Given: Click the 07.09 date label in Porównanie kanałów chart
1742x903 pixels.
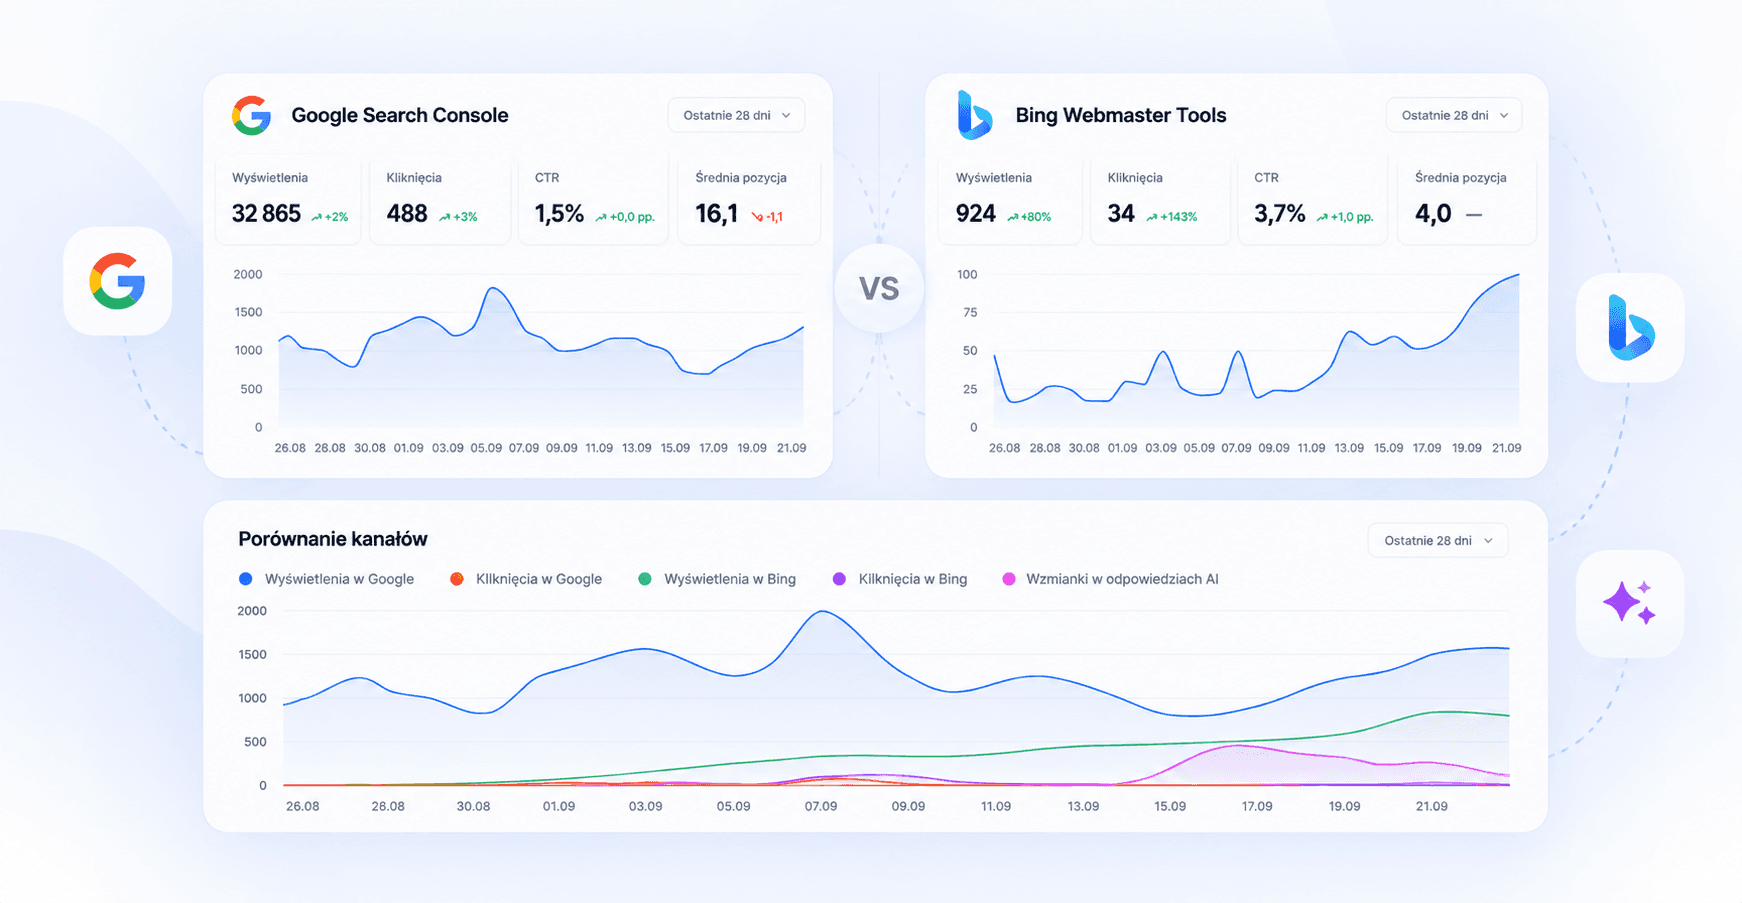Looking at the screenshot, I should [x=821, y=806].
